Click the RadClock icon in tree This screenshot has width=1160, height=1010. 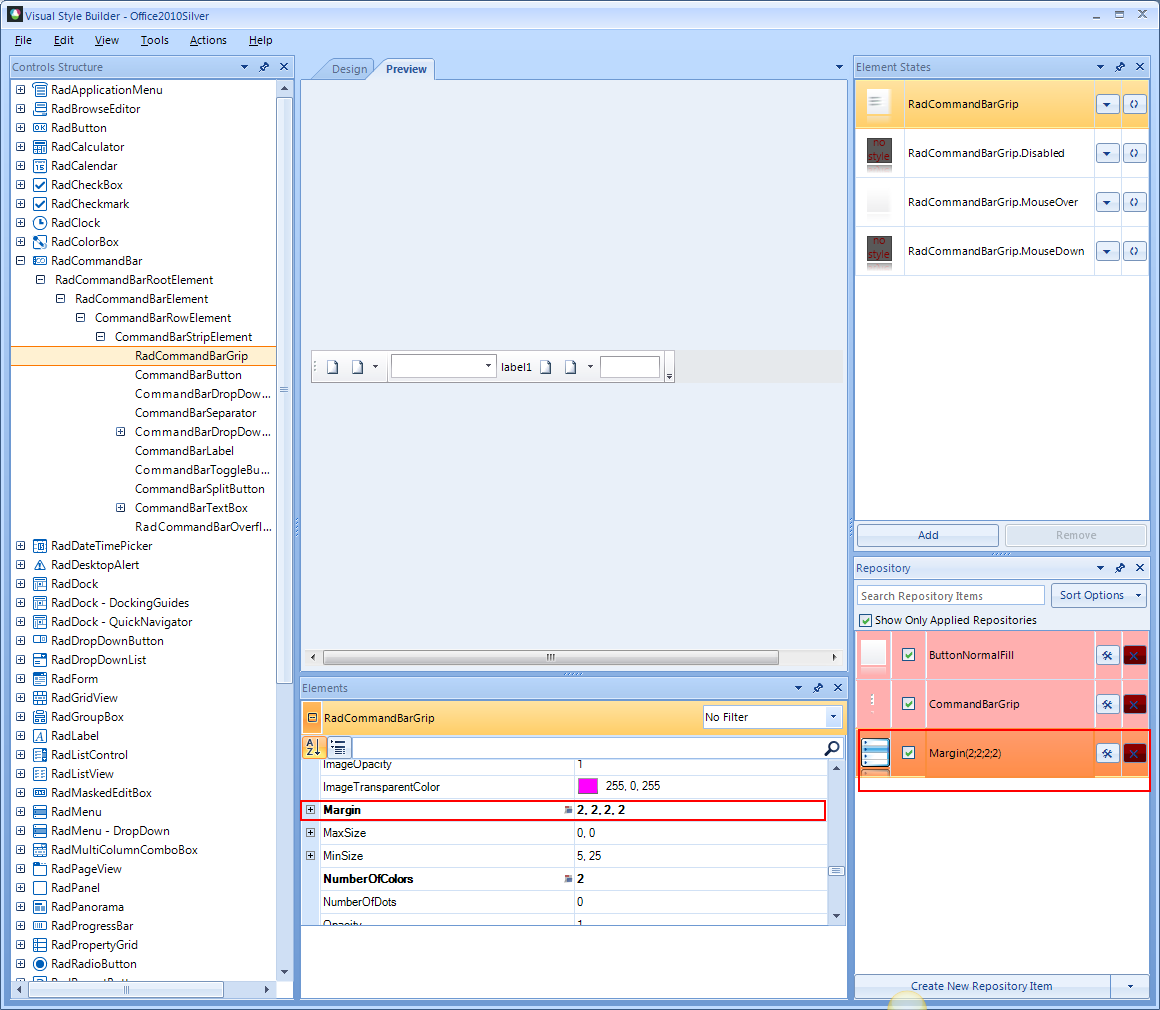(x=40, y=223)
